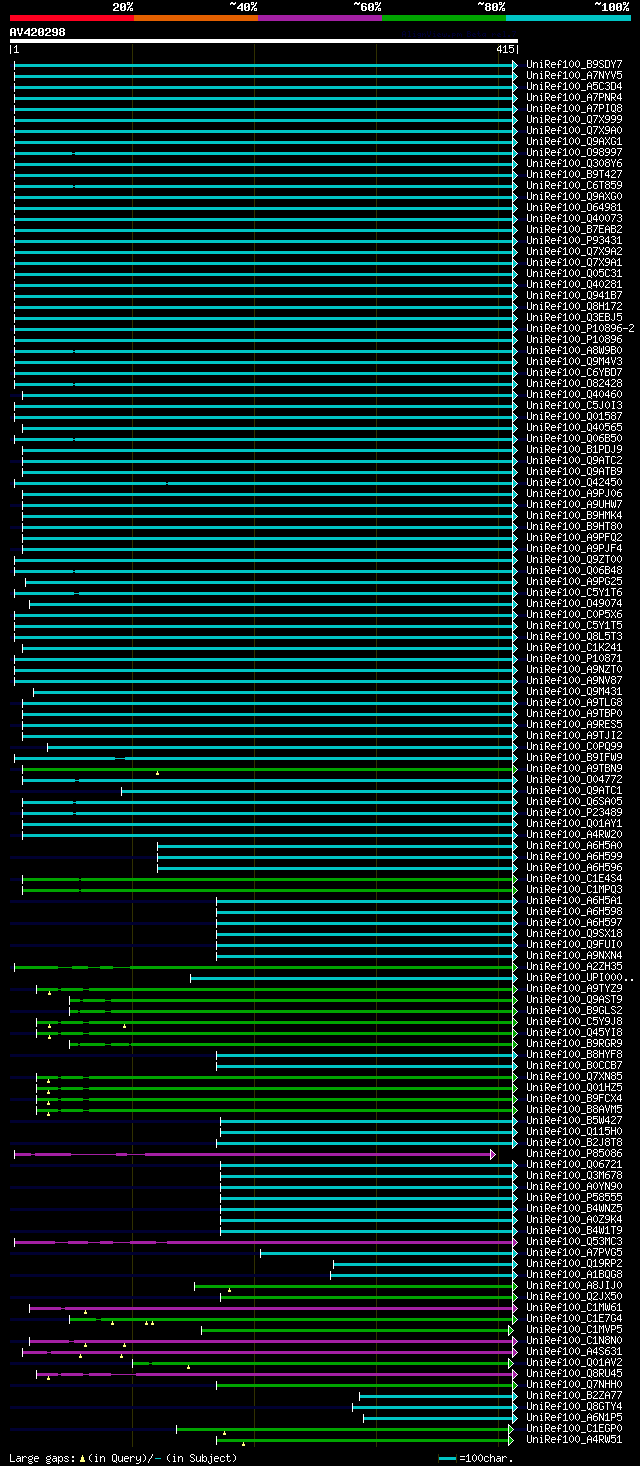Click the green arrowhead ending the A4RW51 bar
Screen dimensions: 640x1466
coord(511,1439)
